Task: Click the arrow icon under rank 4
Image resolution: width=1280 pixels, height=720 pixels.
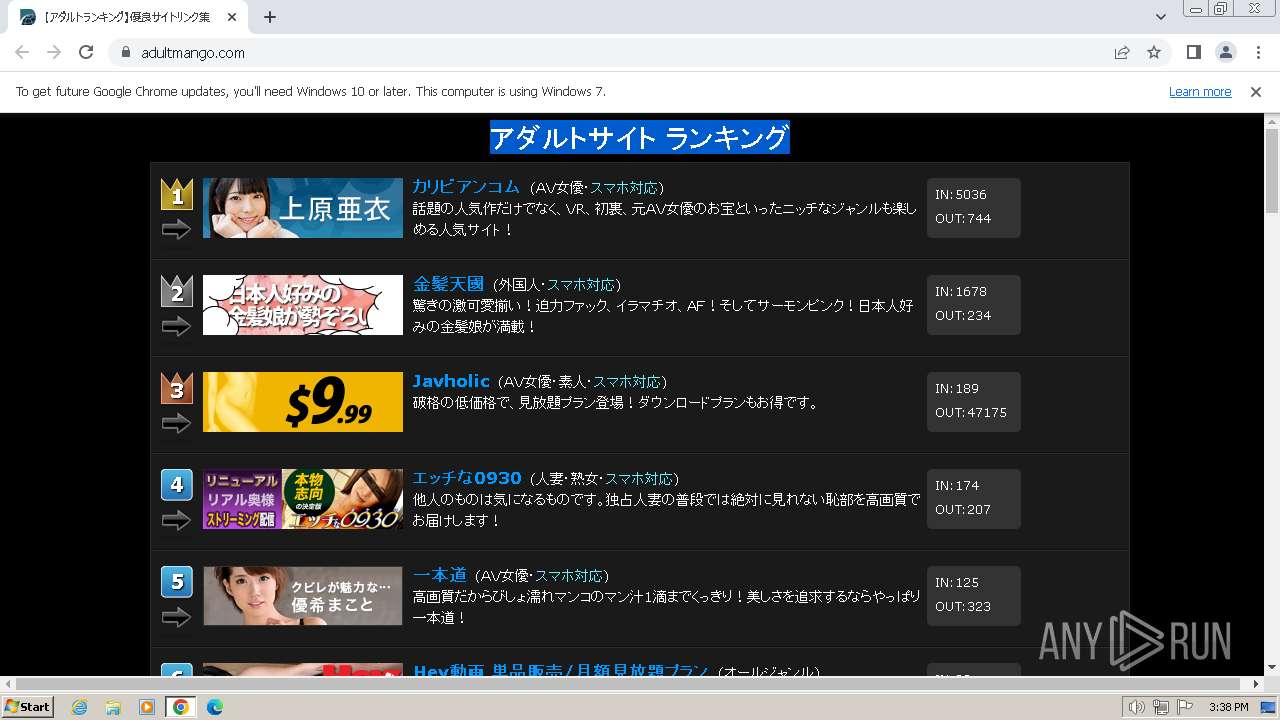Action: [x=176, y=521]
